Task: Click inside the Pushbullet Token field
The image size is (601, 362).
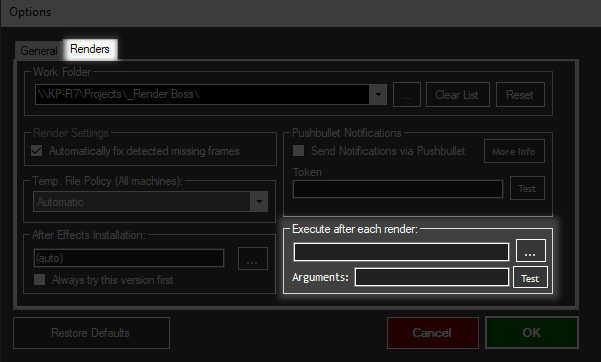Action: click(398, 189)
